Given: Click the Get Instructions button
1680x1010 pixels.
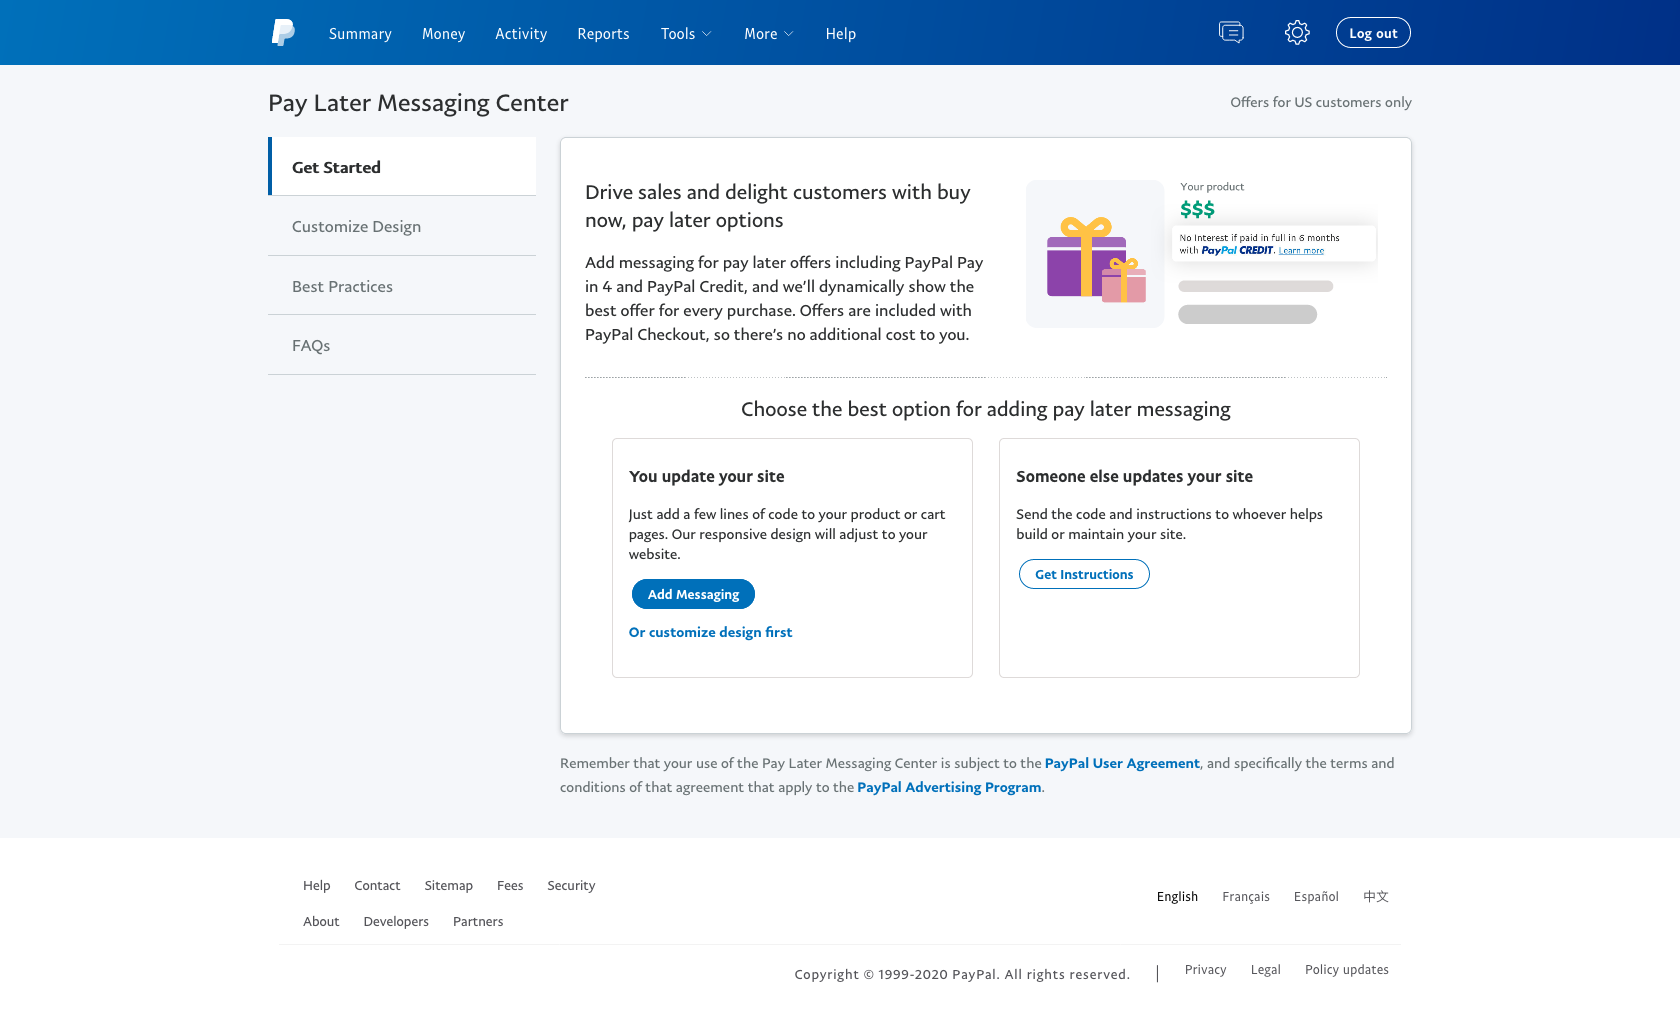Looking at the screenshot, I should tap(1084, 574).
